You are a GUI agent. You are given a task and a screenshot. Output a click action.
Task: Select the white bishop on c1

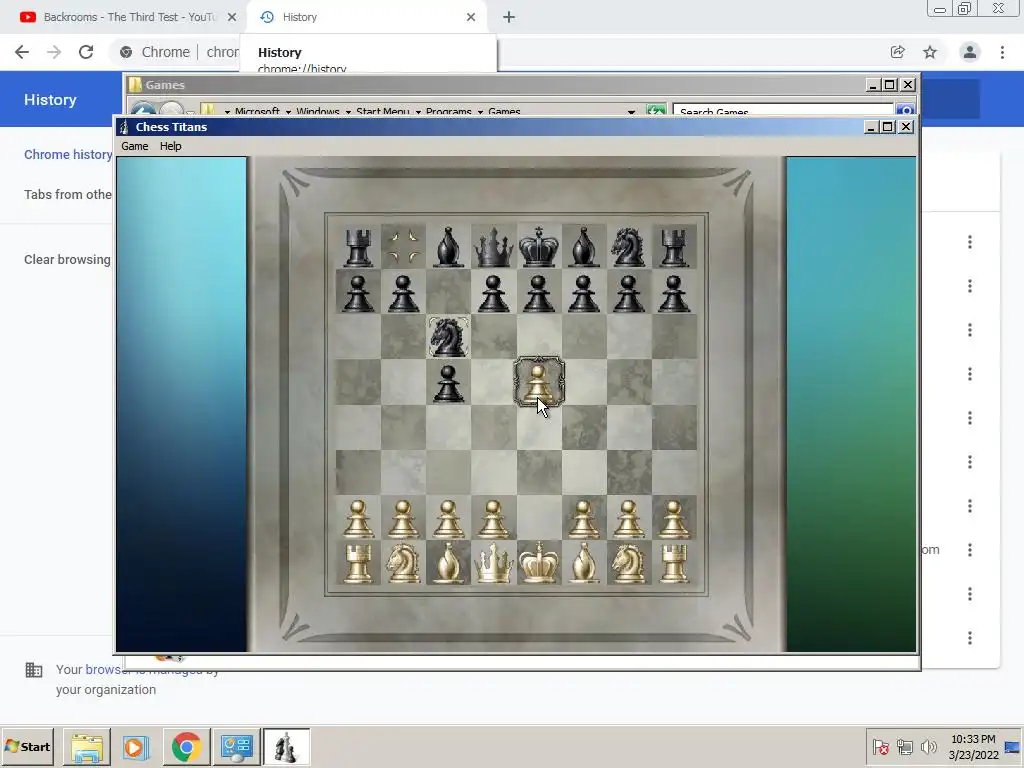click(448, 563)
